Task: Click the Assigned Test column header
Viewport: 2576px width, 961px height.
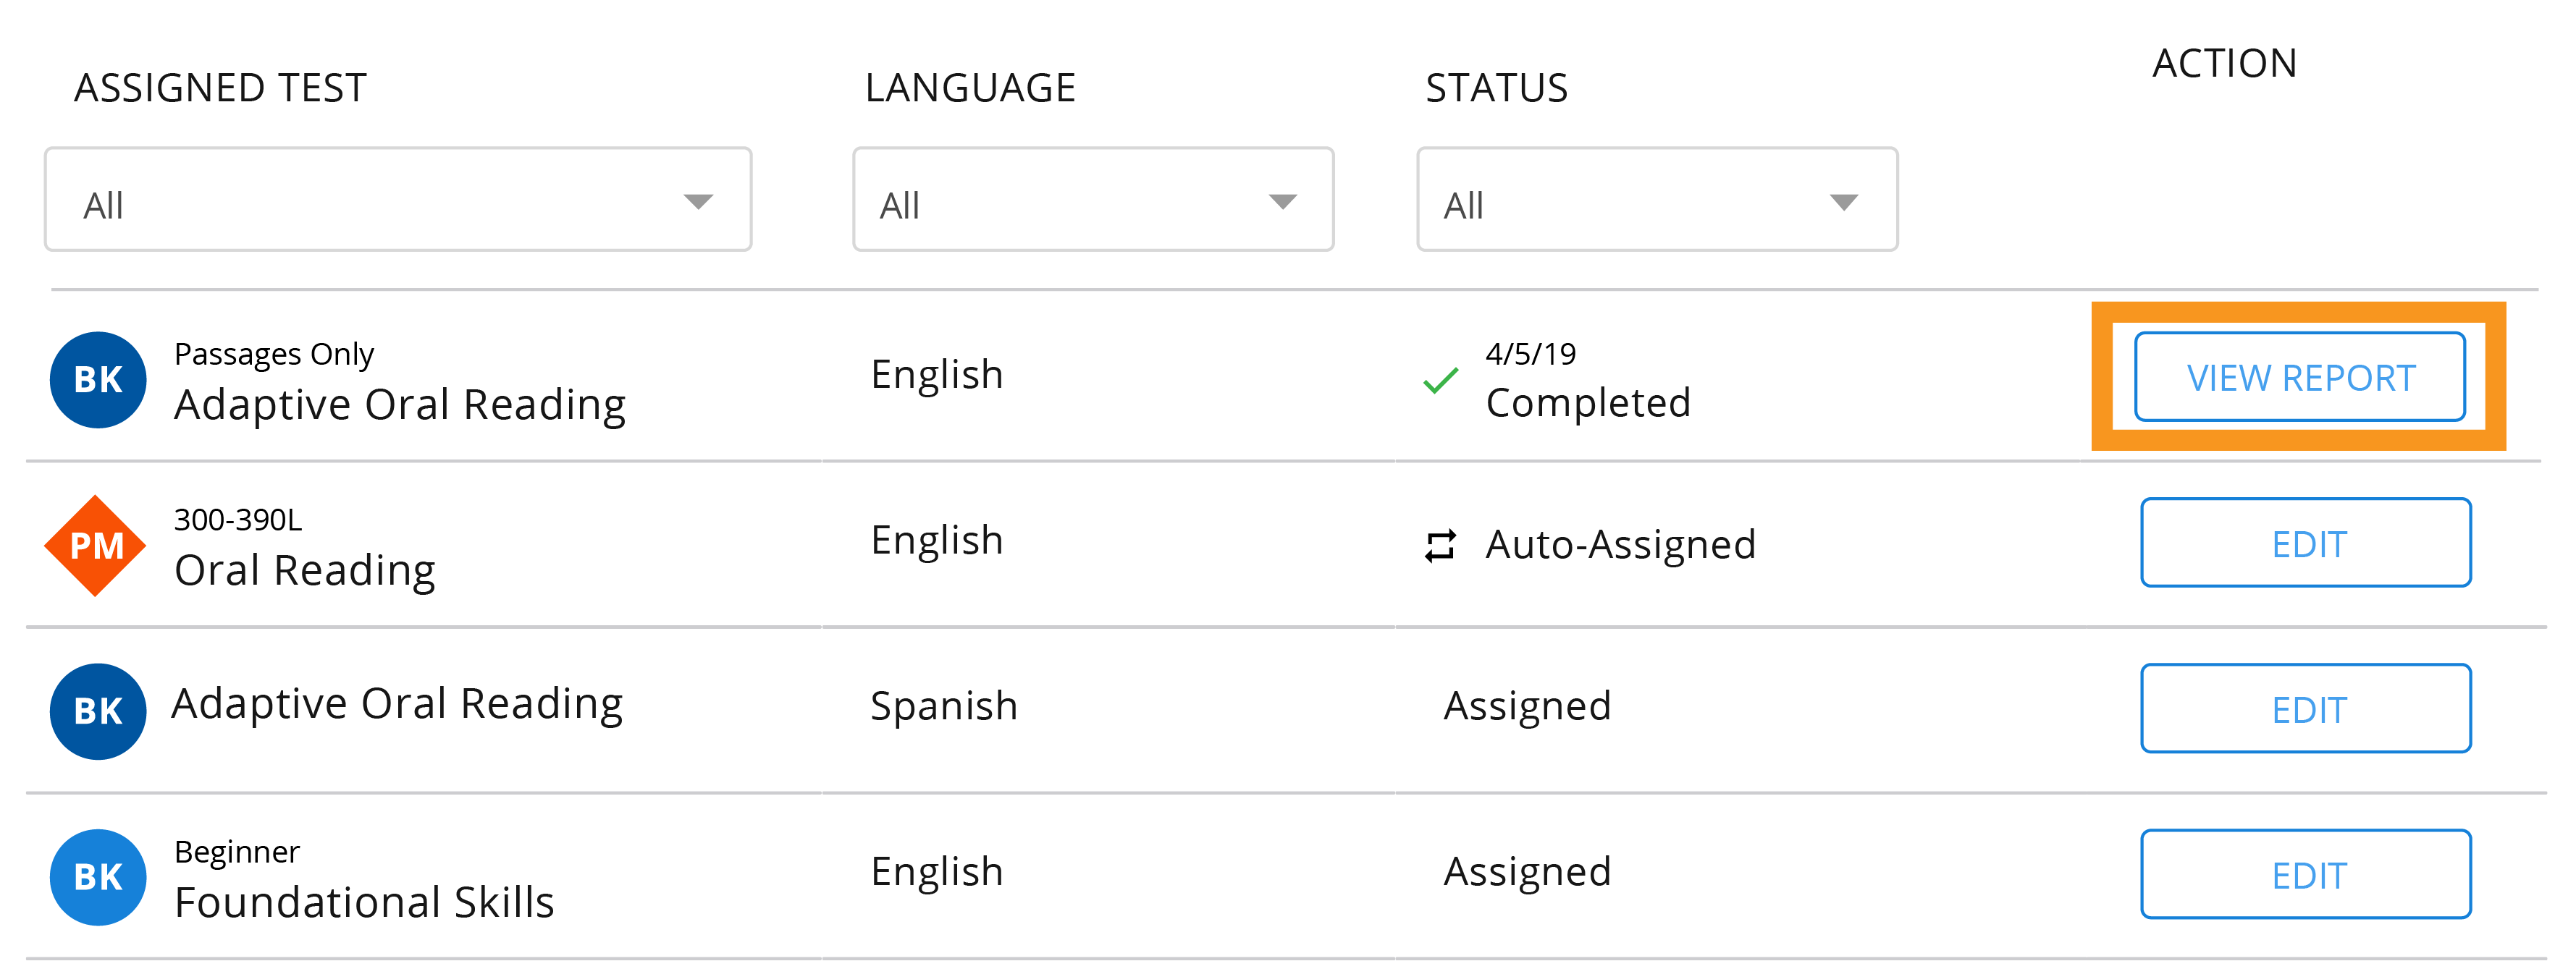Action: [x=220, y=88]
